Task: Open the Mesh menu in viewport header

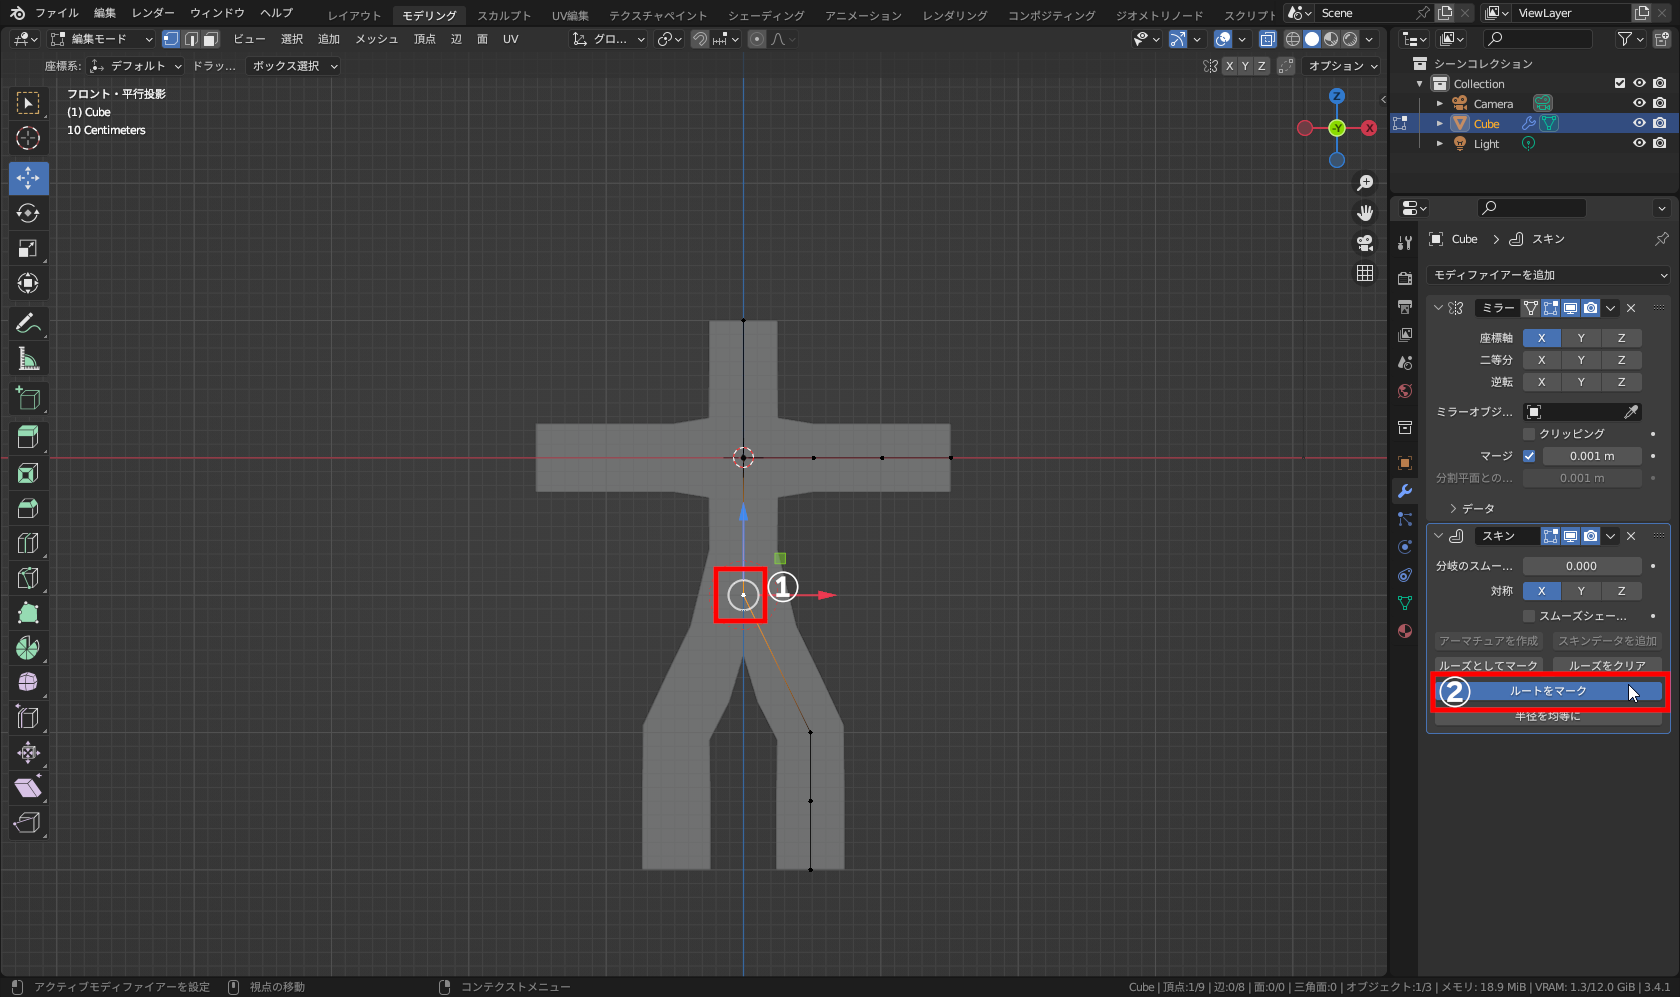Action: click(x=376, y=39)
